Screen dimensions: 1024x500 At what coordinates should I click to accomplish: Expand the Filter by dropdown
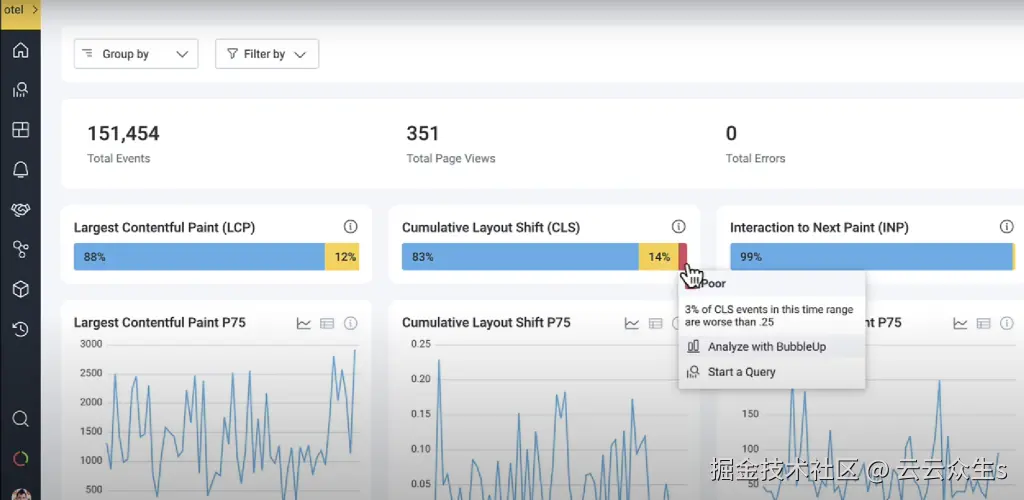[267, 54]
